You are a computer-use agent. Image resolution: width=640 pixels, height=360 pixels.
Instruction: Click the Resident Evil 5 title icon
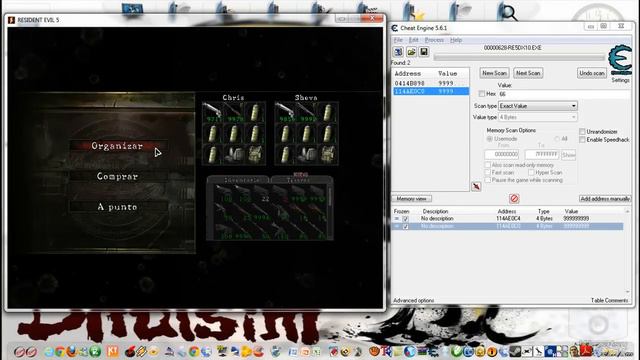click(x=11, y=20)
